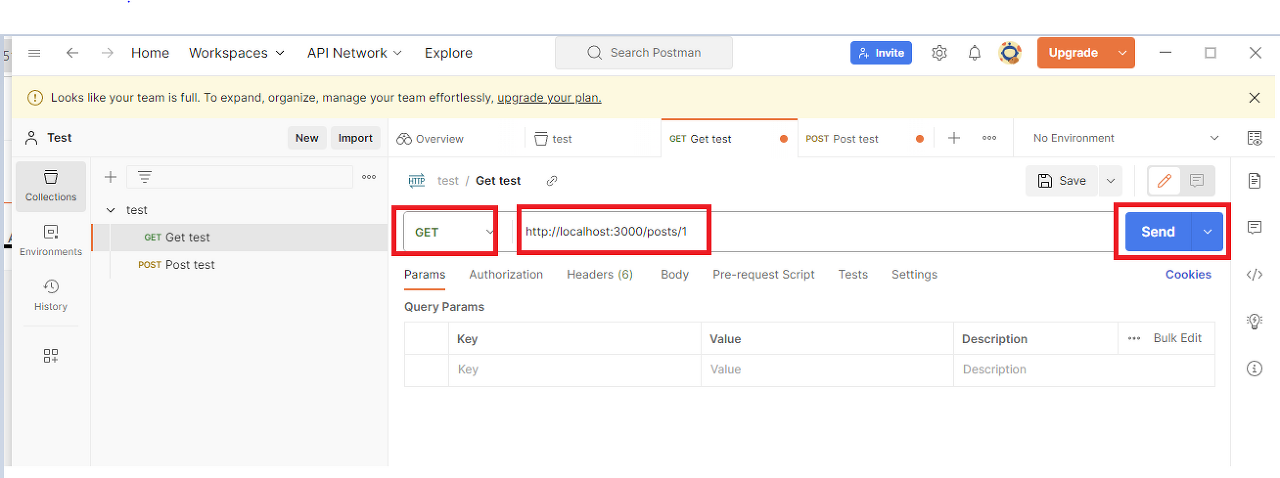Image resolution: width=1280 pixels, height=478 pixels.
Task: Open the notifications bell
Action: [974, 53]
